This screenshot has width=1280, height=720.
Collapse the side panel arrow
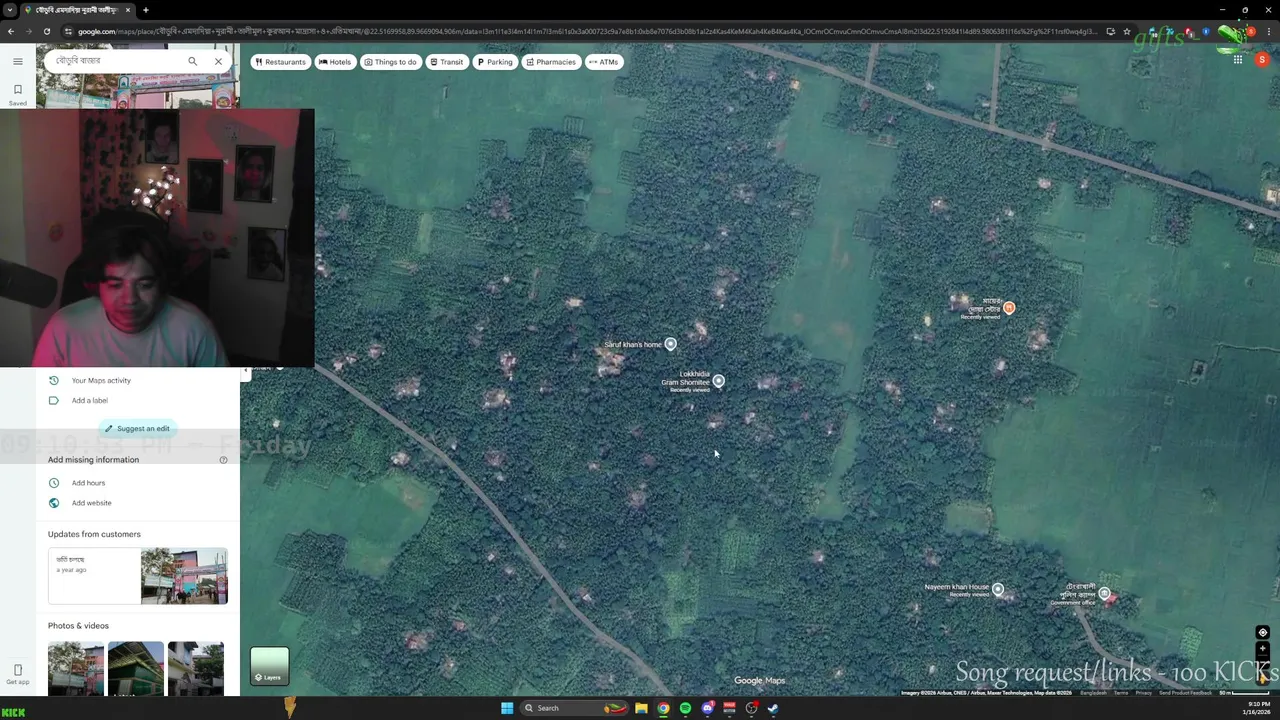pyautogui.click(x=245, y=370)
